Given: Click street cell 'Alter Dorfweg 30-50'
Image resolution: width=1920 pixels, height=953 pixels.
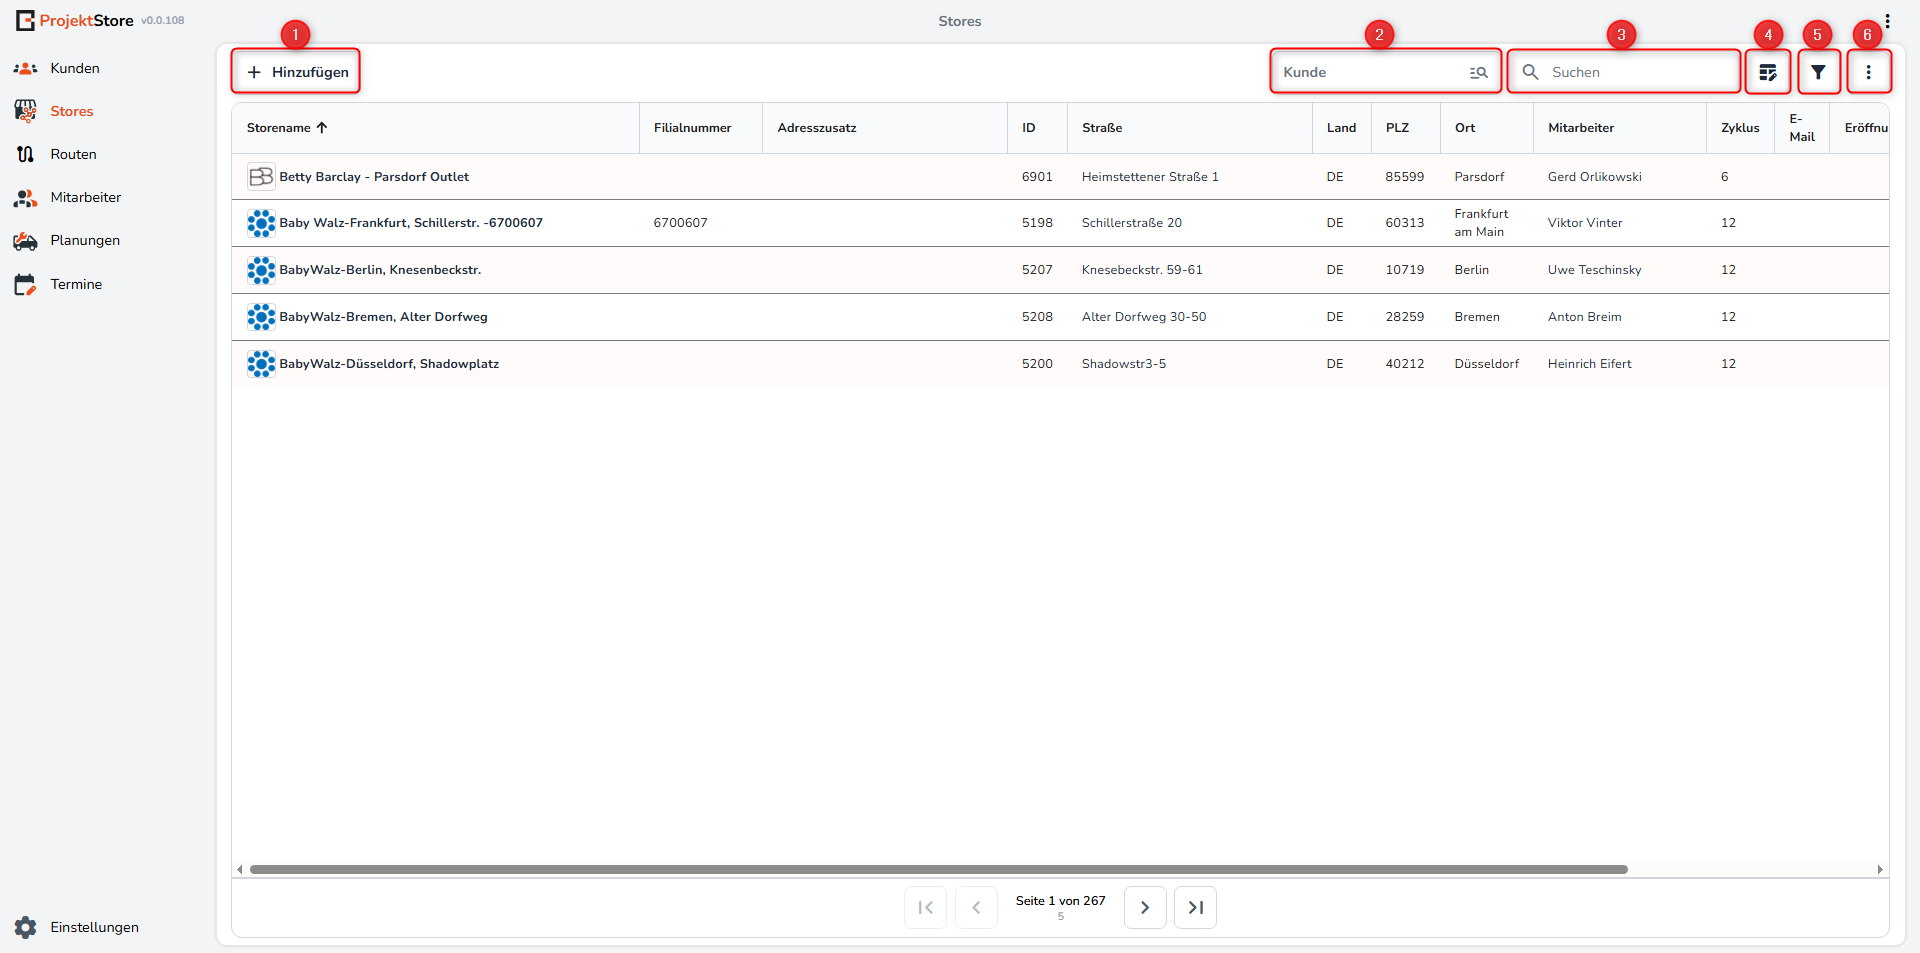Looking at the screenshot, I should (x=1144, y=317).
